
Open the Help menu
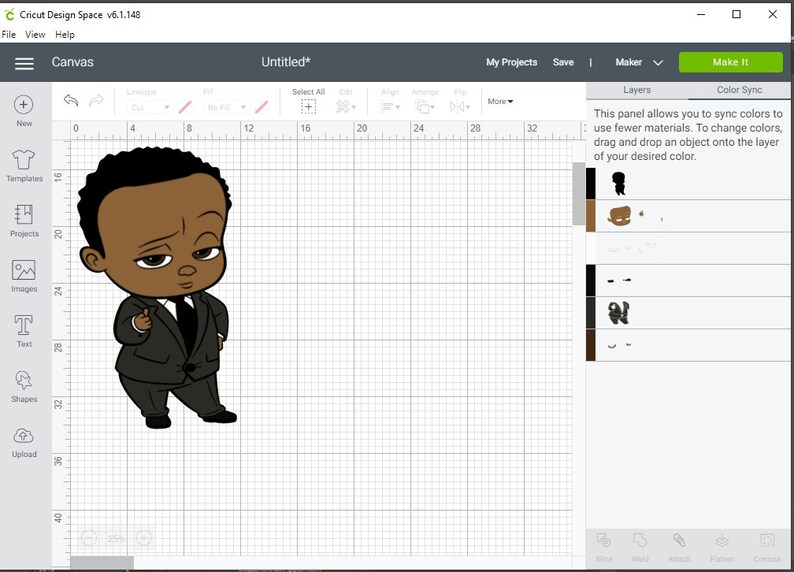(x=65, y=34)
